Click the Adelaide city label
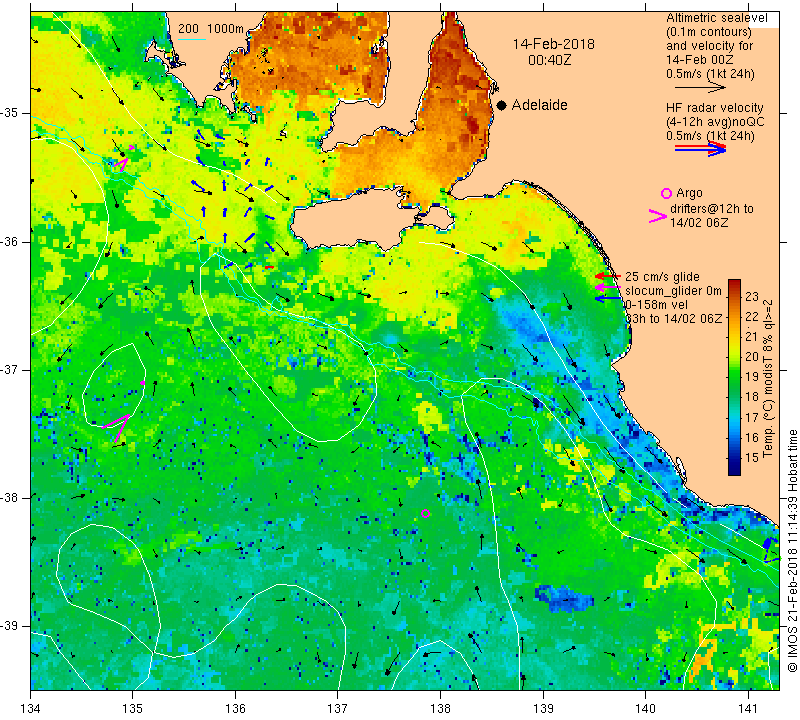 point(539,105)
